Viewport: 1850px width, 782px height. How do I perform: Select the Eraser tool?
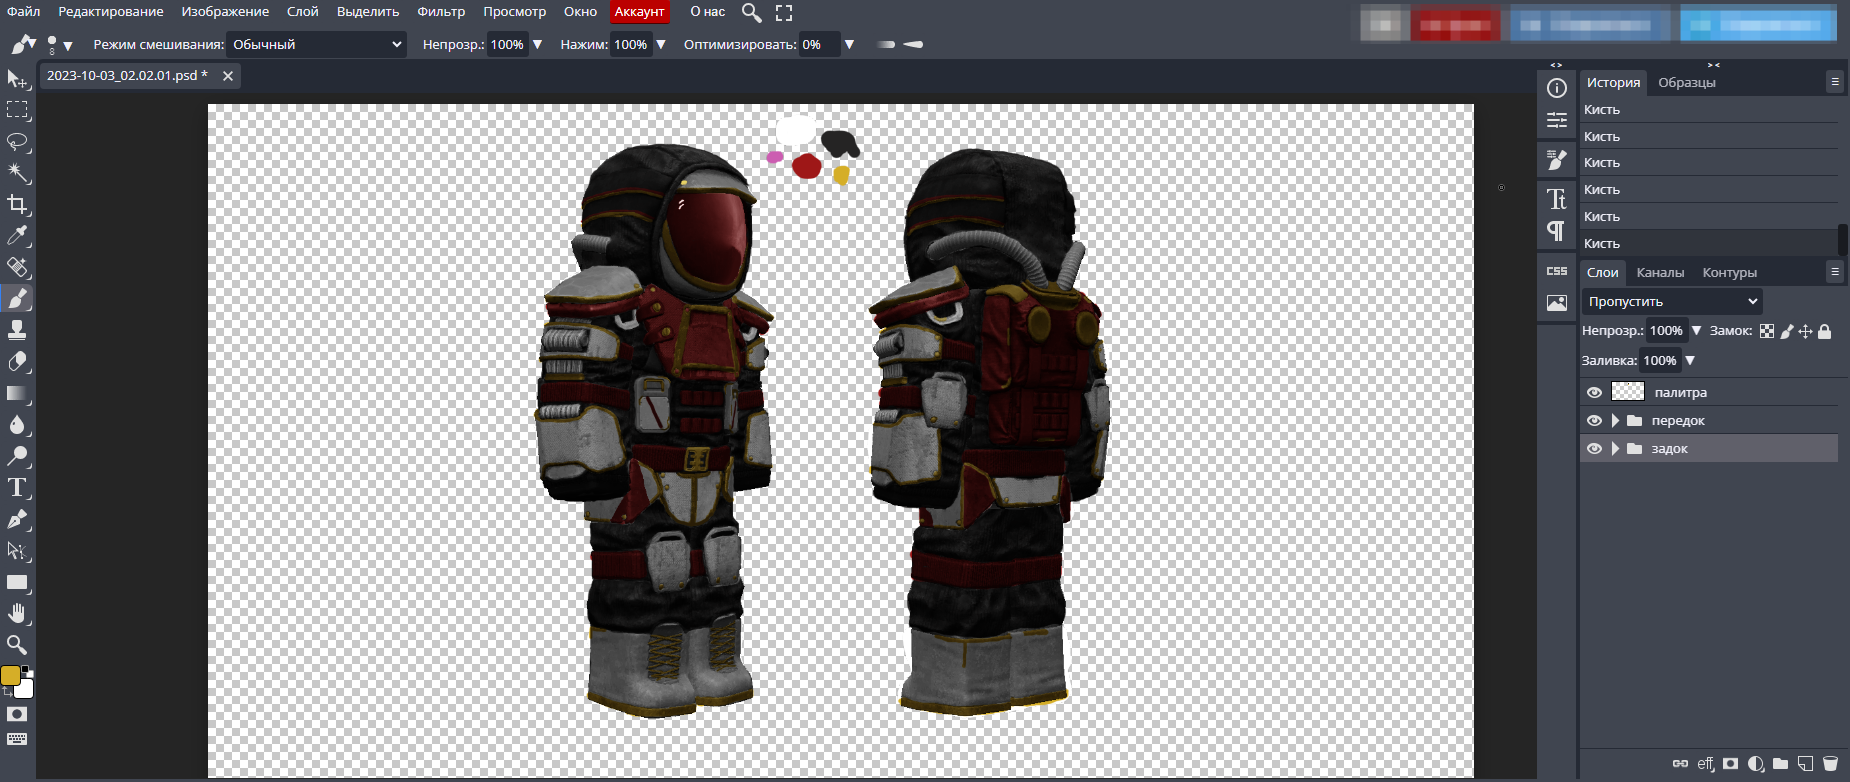click(x=17, y=362)
